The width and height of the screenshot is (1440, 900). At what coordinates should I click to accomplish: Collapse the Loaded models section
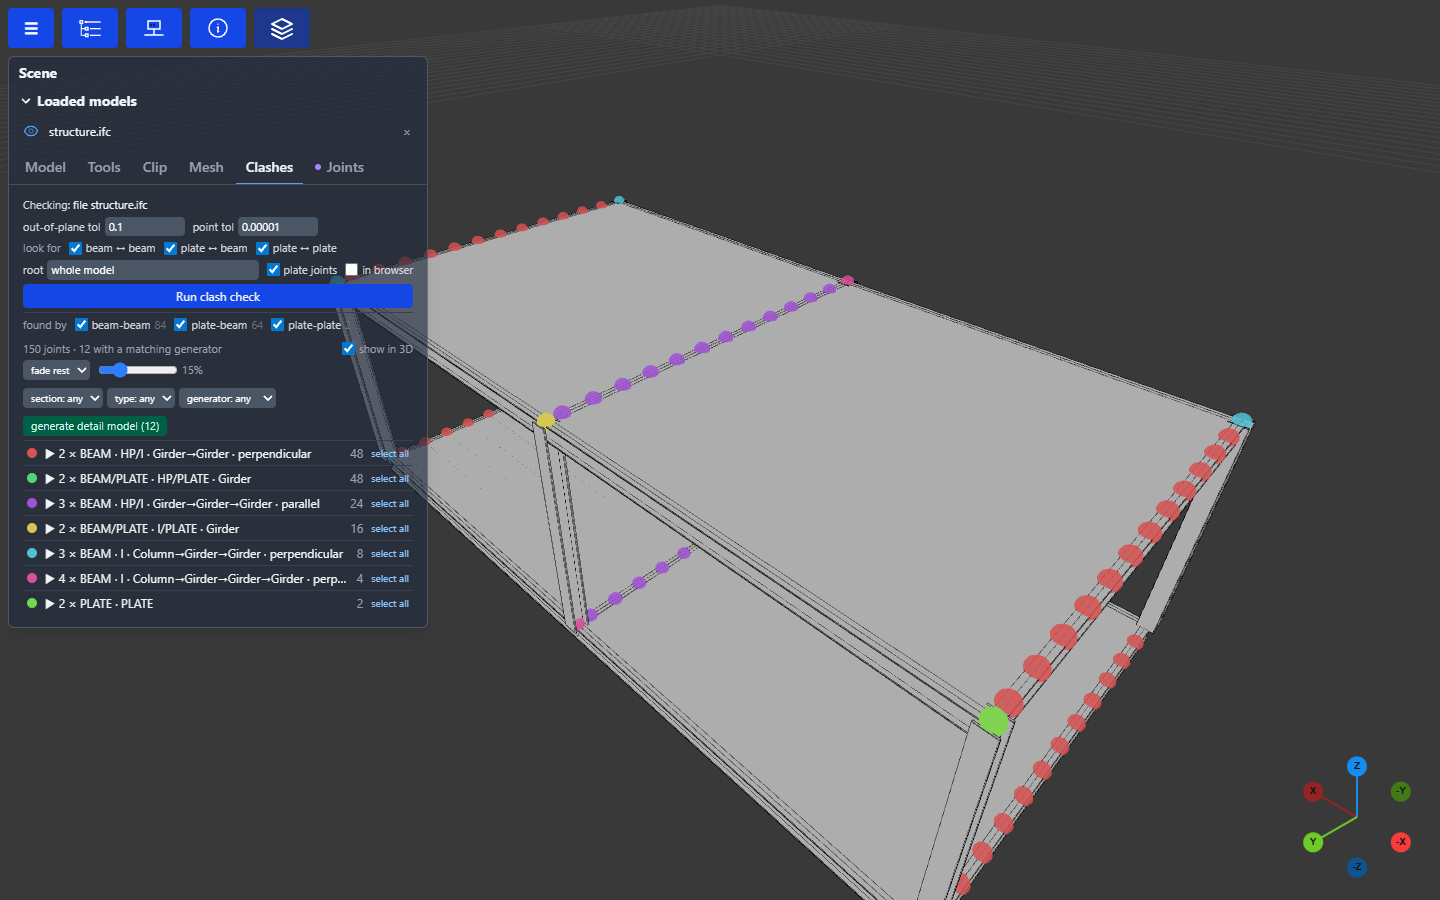tap(26, 101)
